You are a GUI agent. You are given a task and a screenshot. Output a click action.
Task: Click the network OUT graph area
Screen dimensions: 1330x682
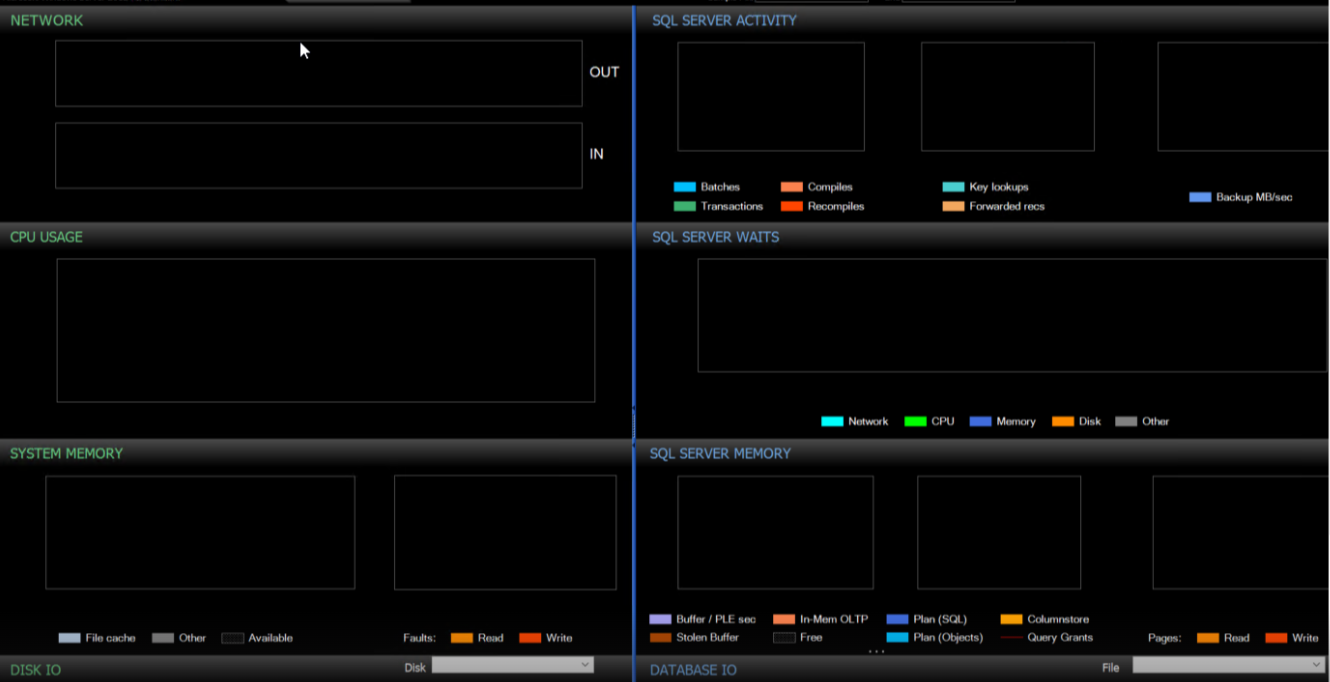318,73
